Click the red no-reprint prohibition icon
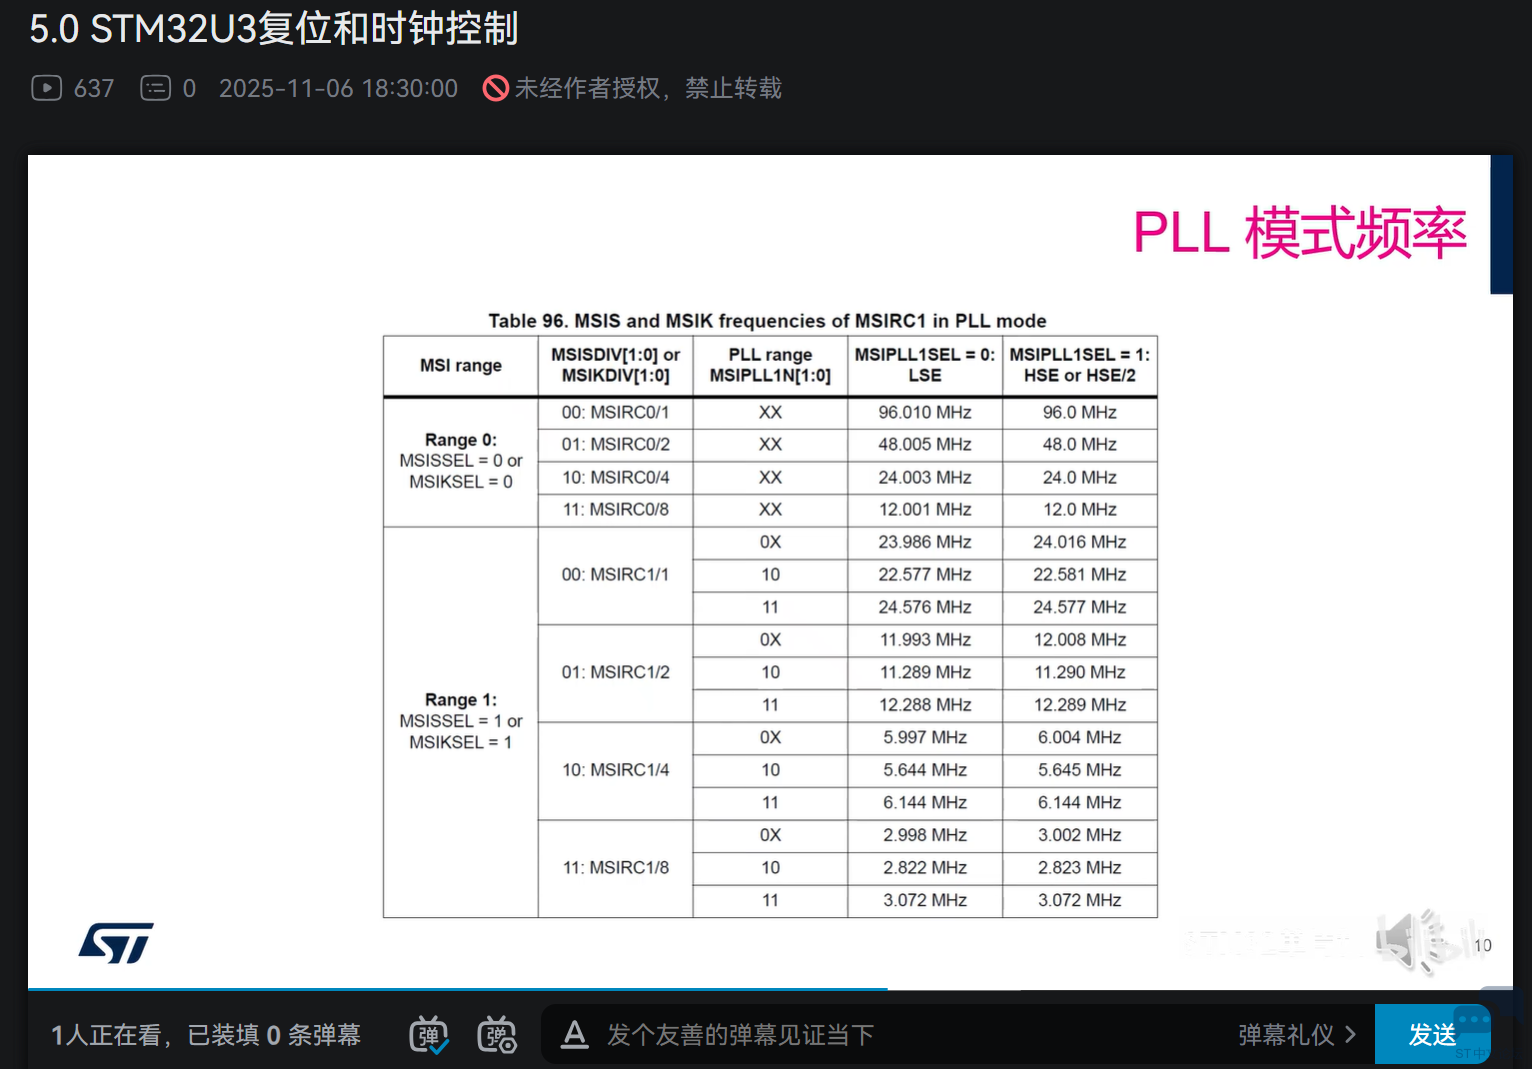 click(495, 88)
